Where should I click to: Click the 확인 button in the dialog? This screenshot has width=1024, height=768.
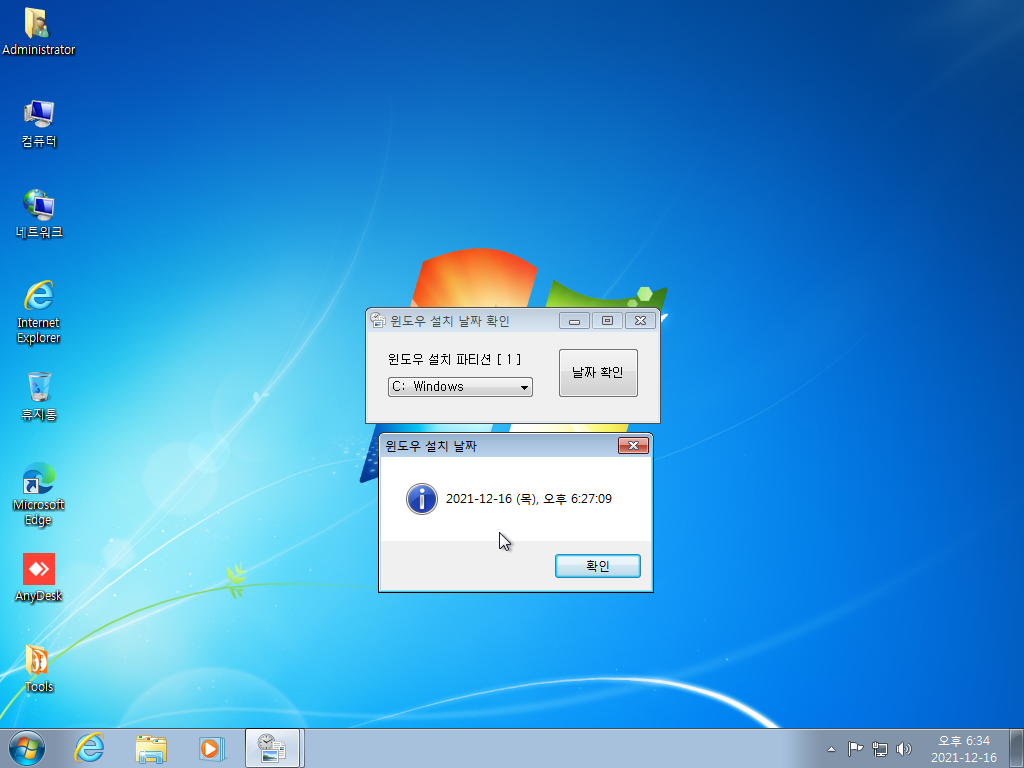[598, 566]
